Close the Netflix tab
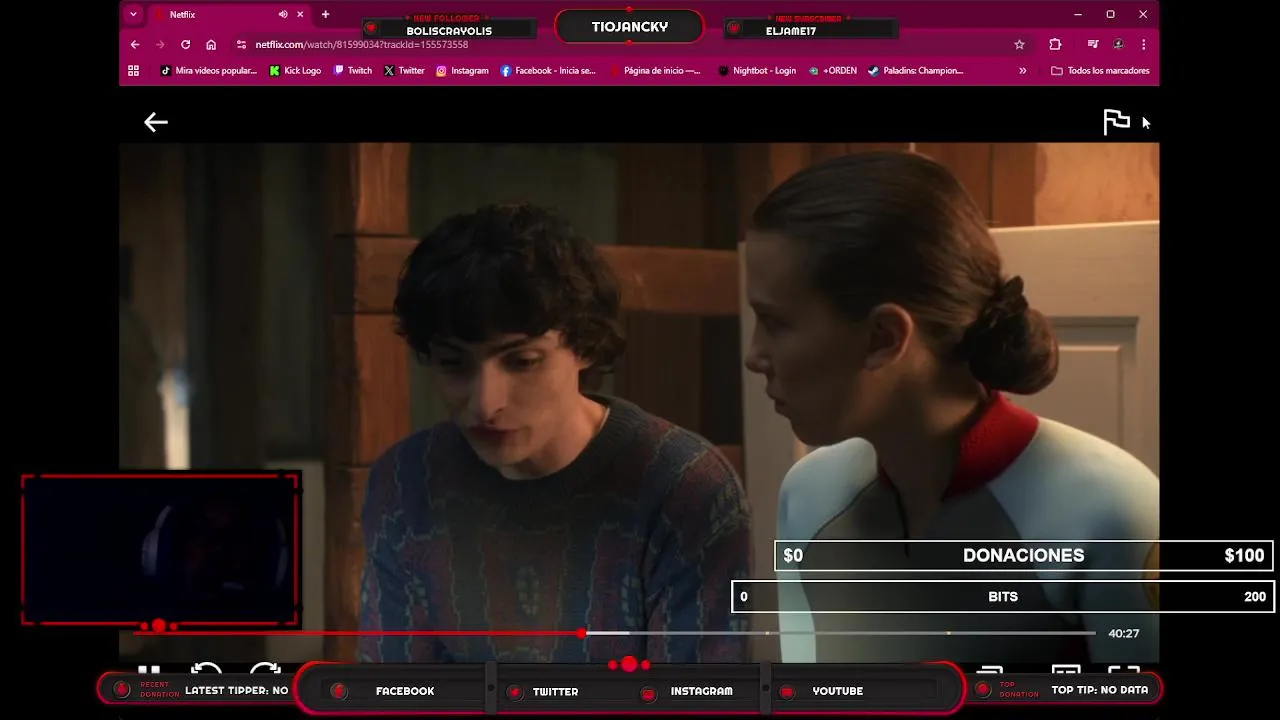 click(300, 15)
